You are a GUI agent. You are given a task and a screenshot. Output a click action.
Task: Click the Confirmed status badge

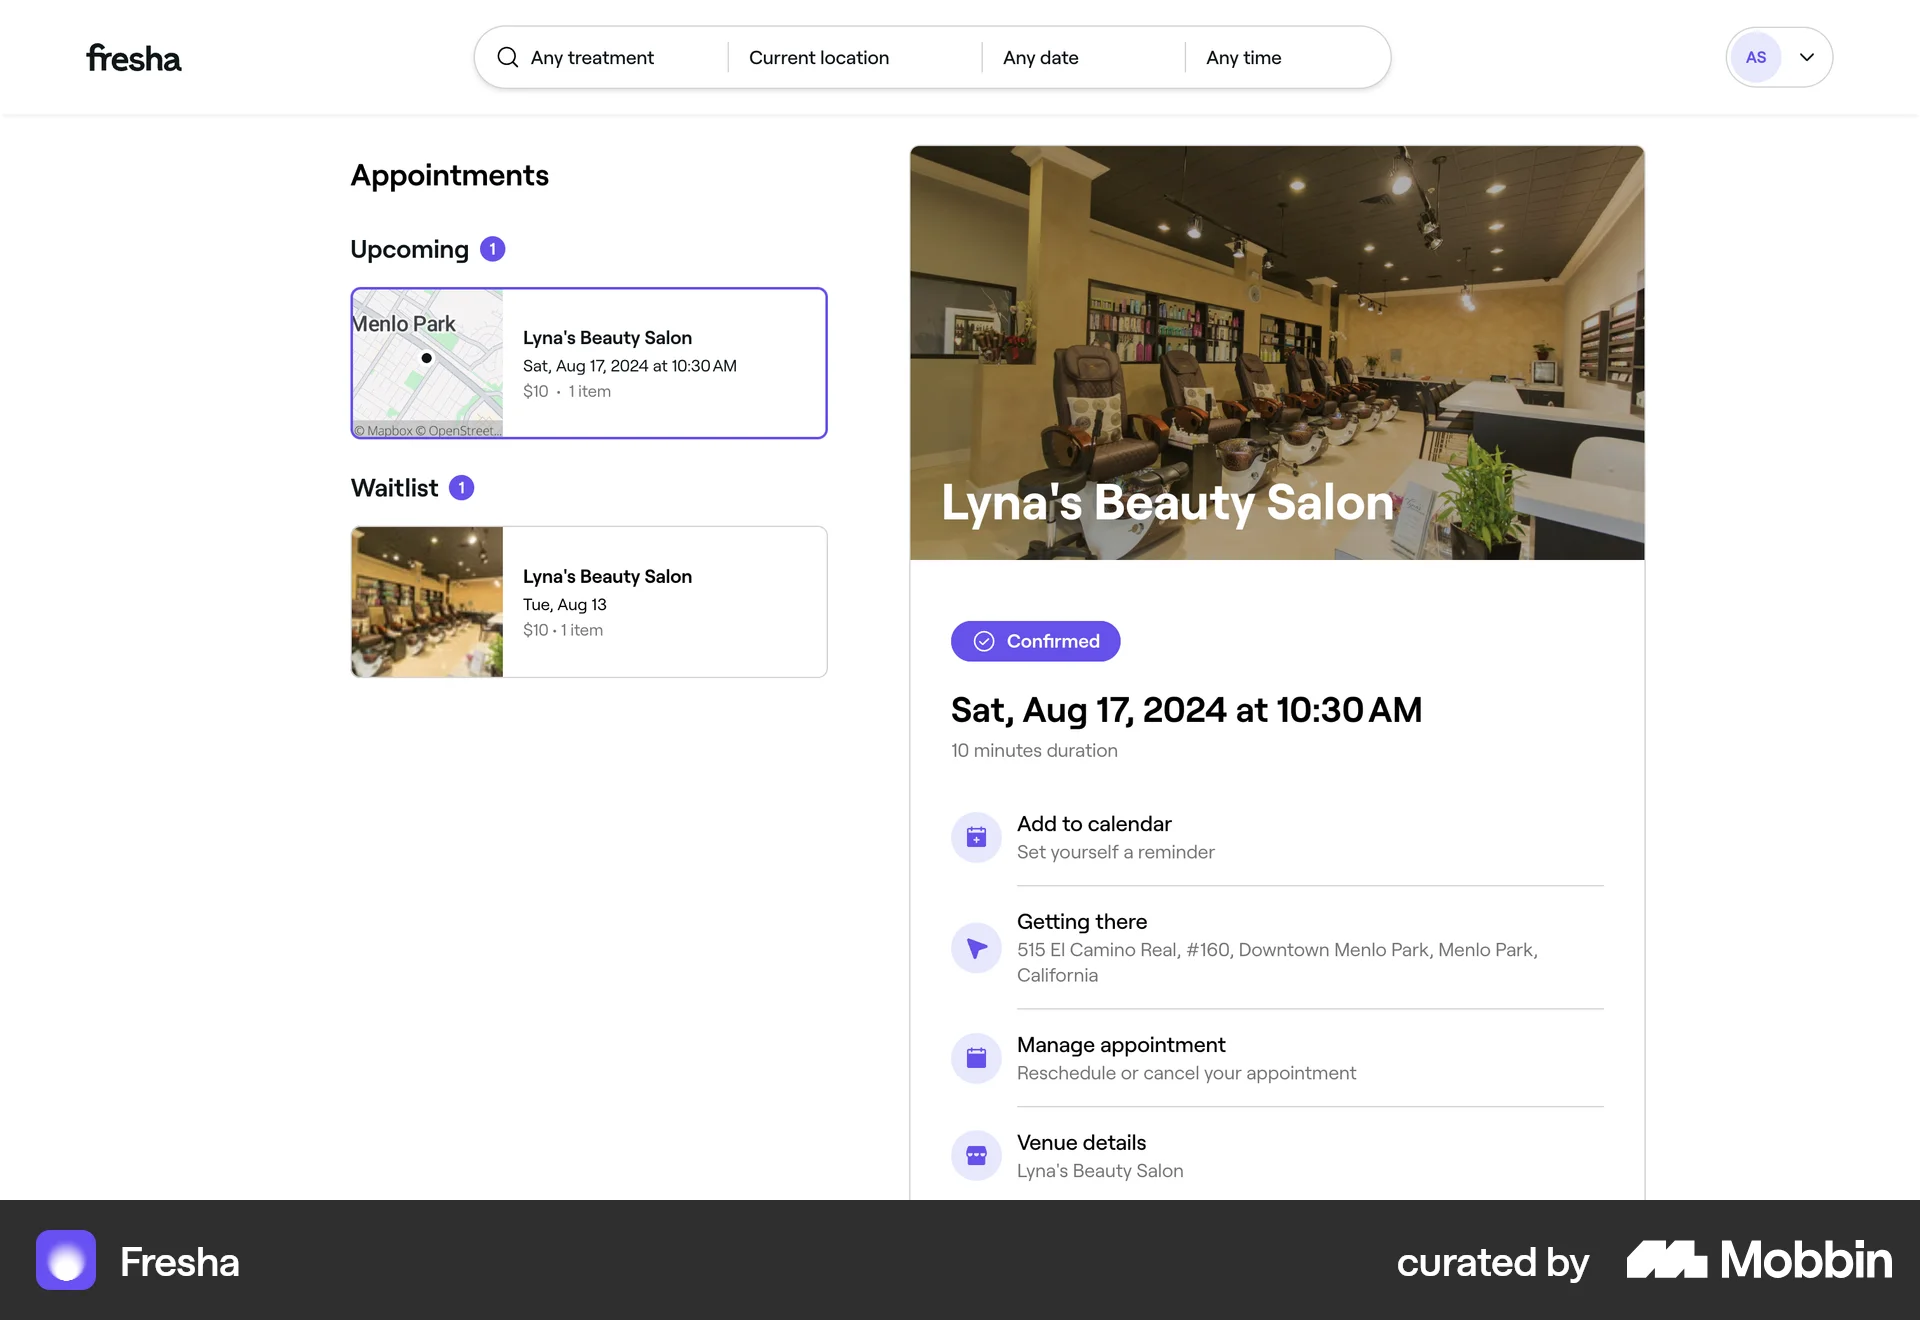(x=1035, y=641)
